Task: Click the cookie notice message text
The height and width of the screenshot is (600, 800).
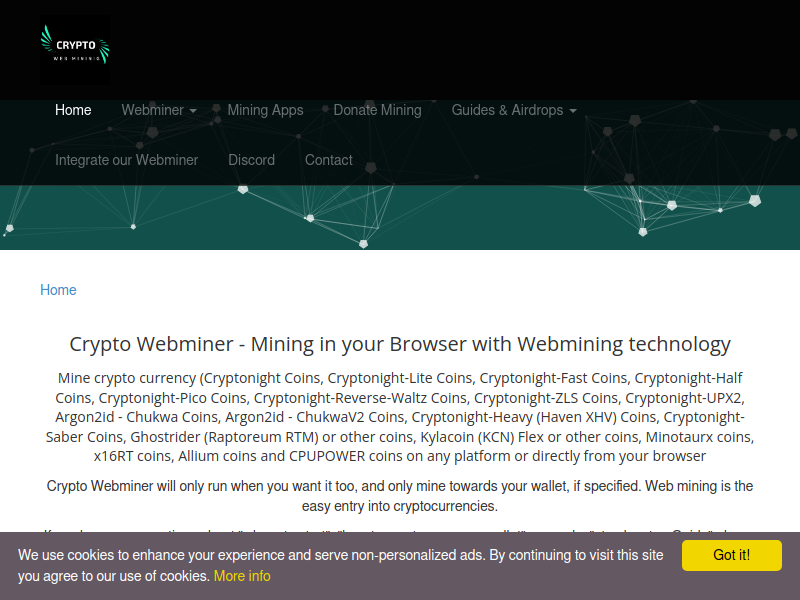Action: (341, 565)
